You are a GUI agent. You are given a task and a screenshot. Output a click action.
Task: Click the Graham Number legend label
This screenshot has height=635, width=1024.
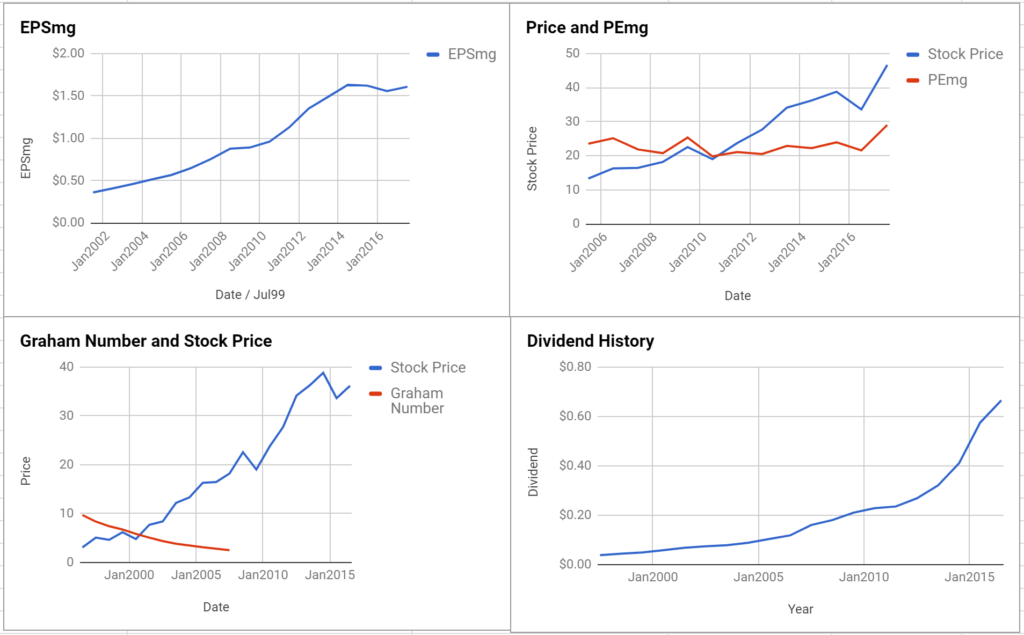pos(417,401)
